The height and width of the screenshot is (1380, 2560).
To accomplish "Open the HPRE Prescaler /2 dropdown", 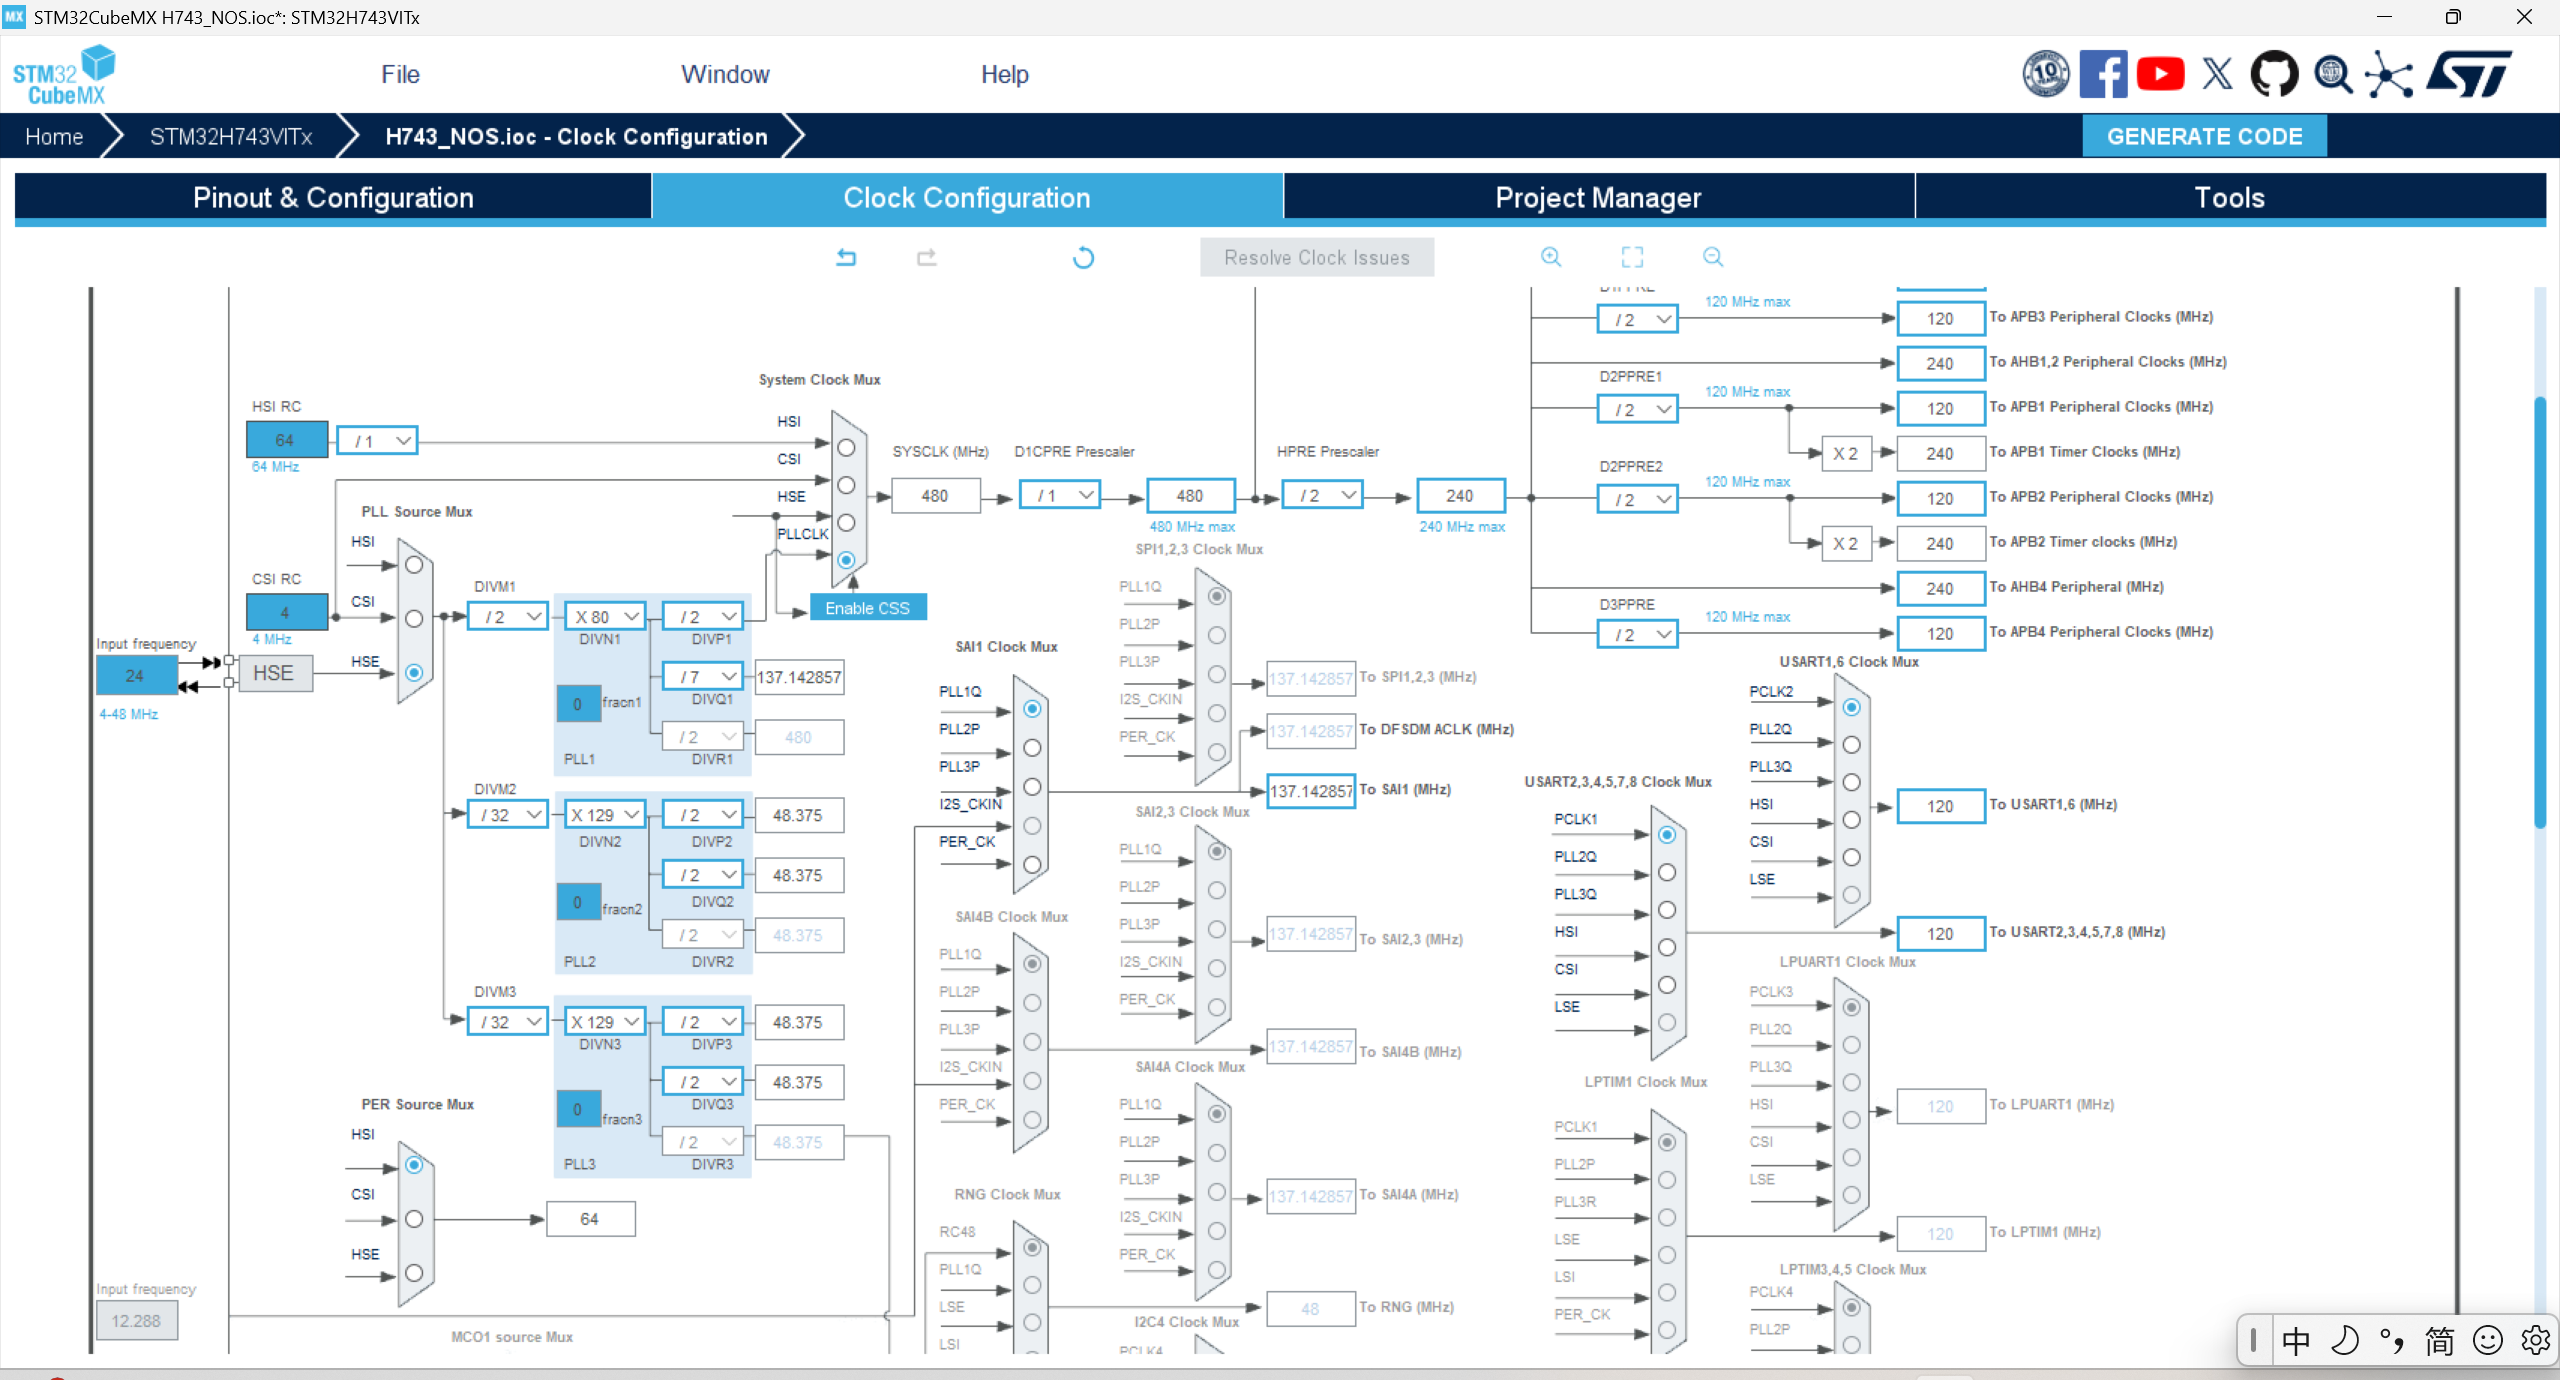I will 1323,495.
